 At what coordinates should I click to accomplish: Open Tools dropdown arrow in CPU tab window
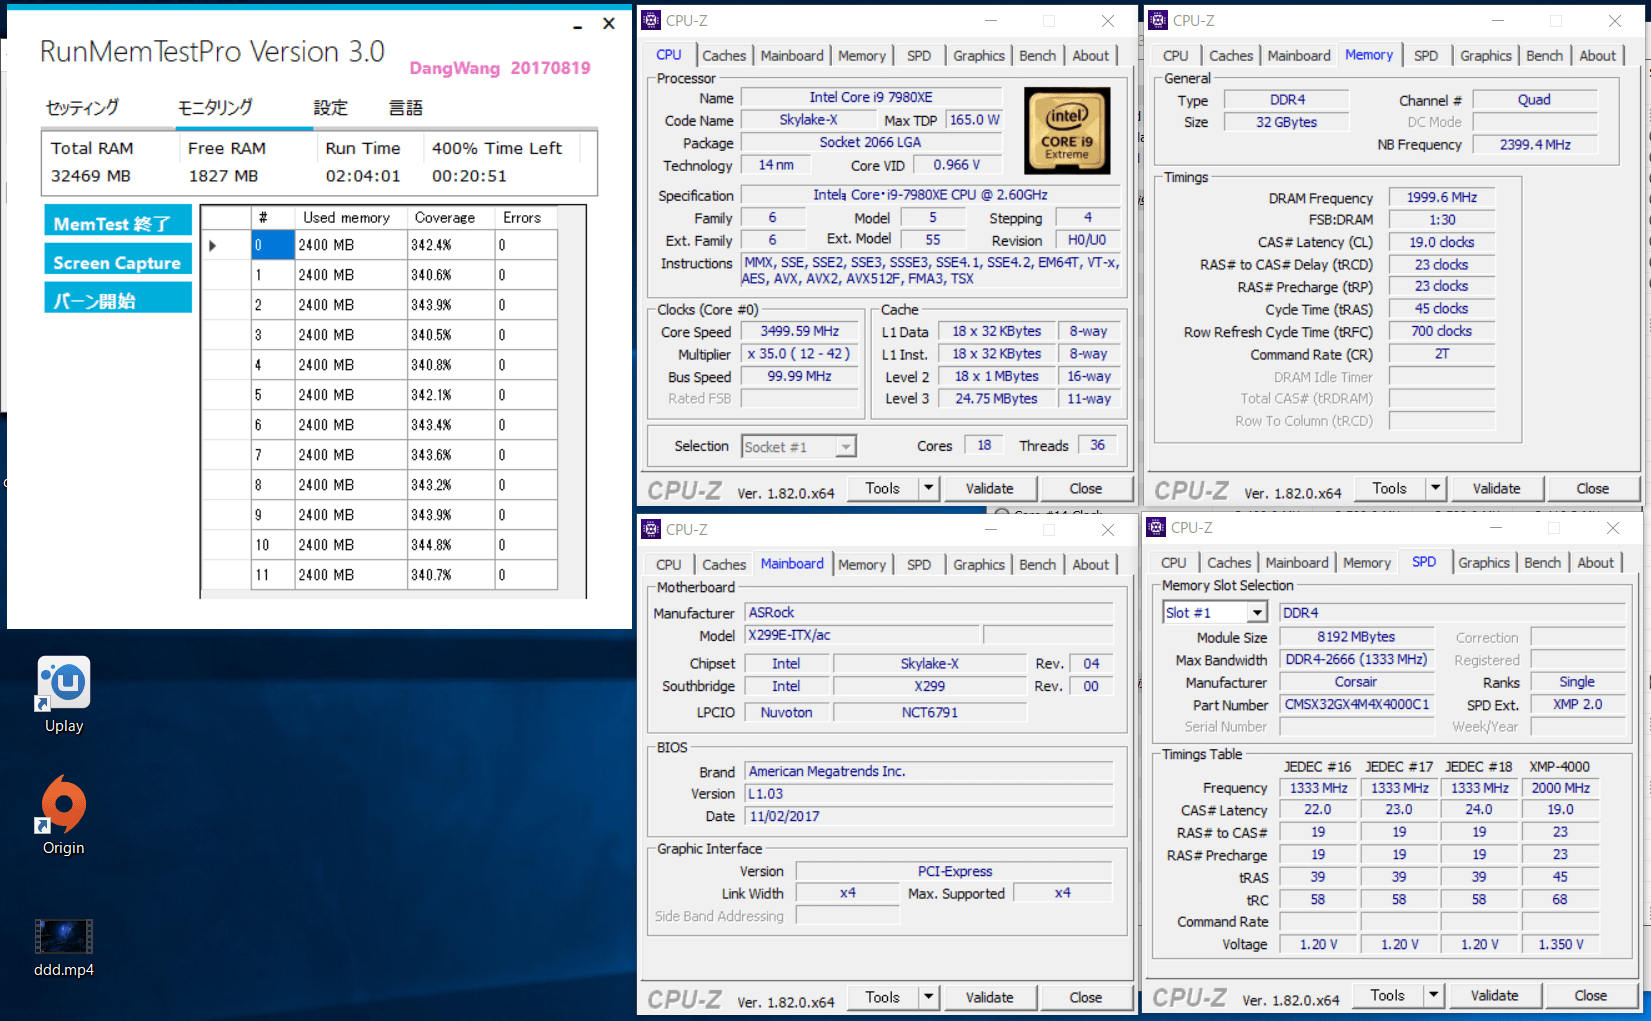click(x=929, y=488)
